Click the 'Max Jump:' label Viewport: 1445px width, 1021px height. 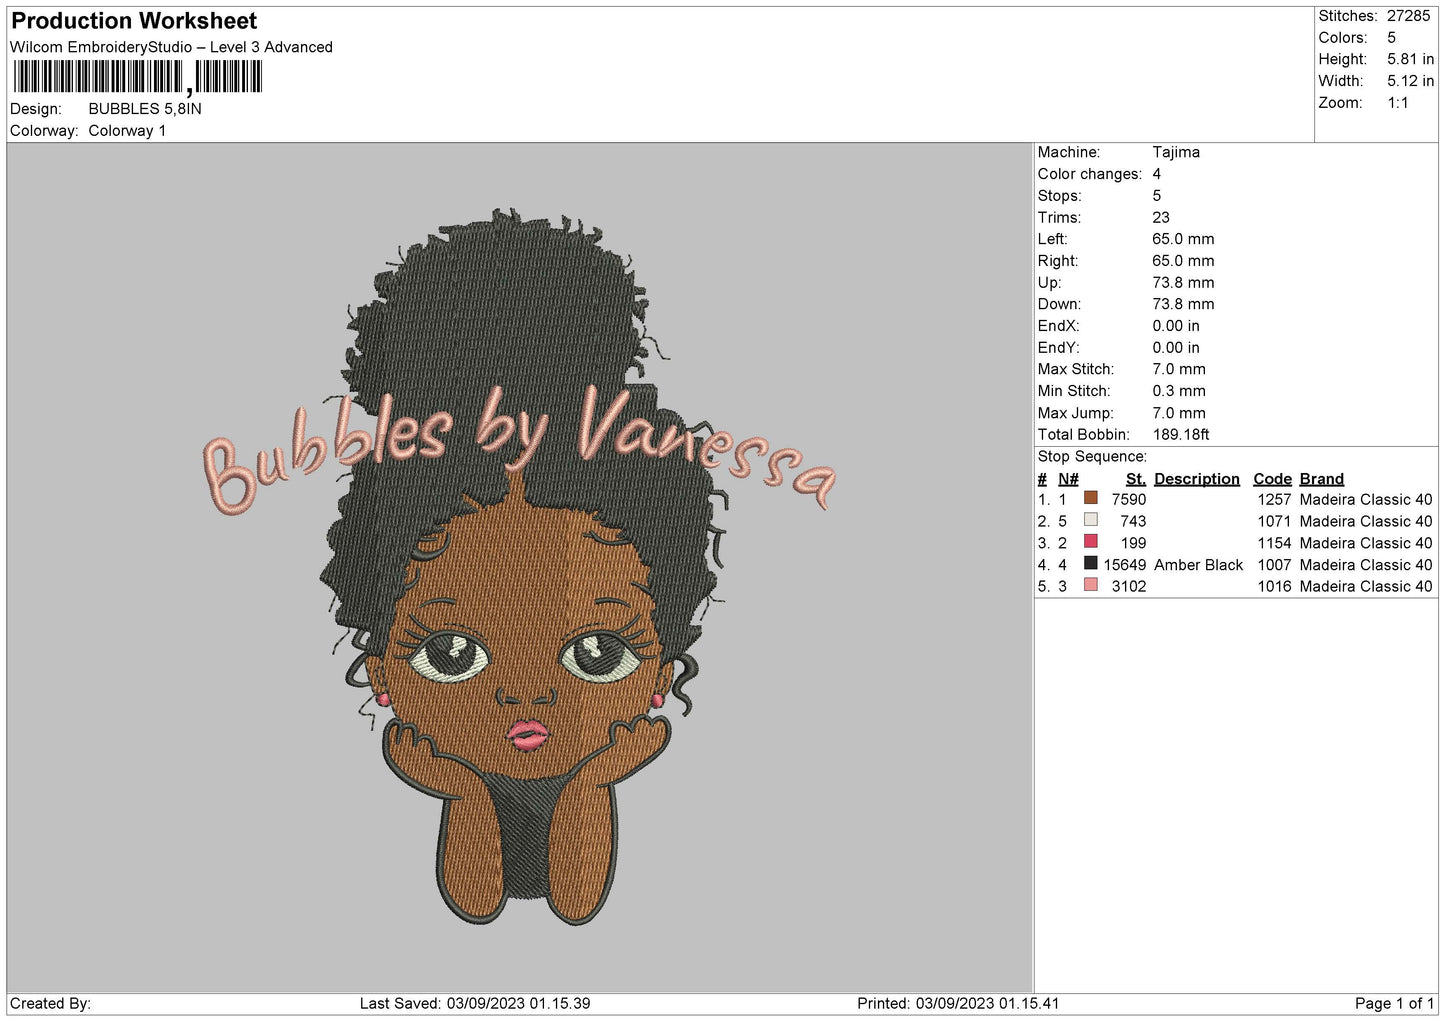(1075, 413)
